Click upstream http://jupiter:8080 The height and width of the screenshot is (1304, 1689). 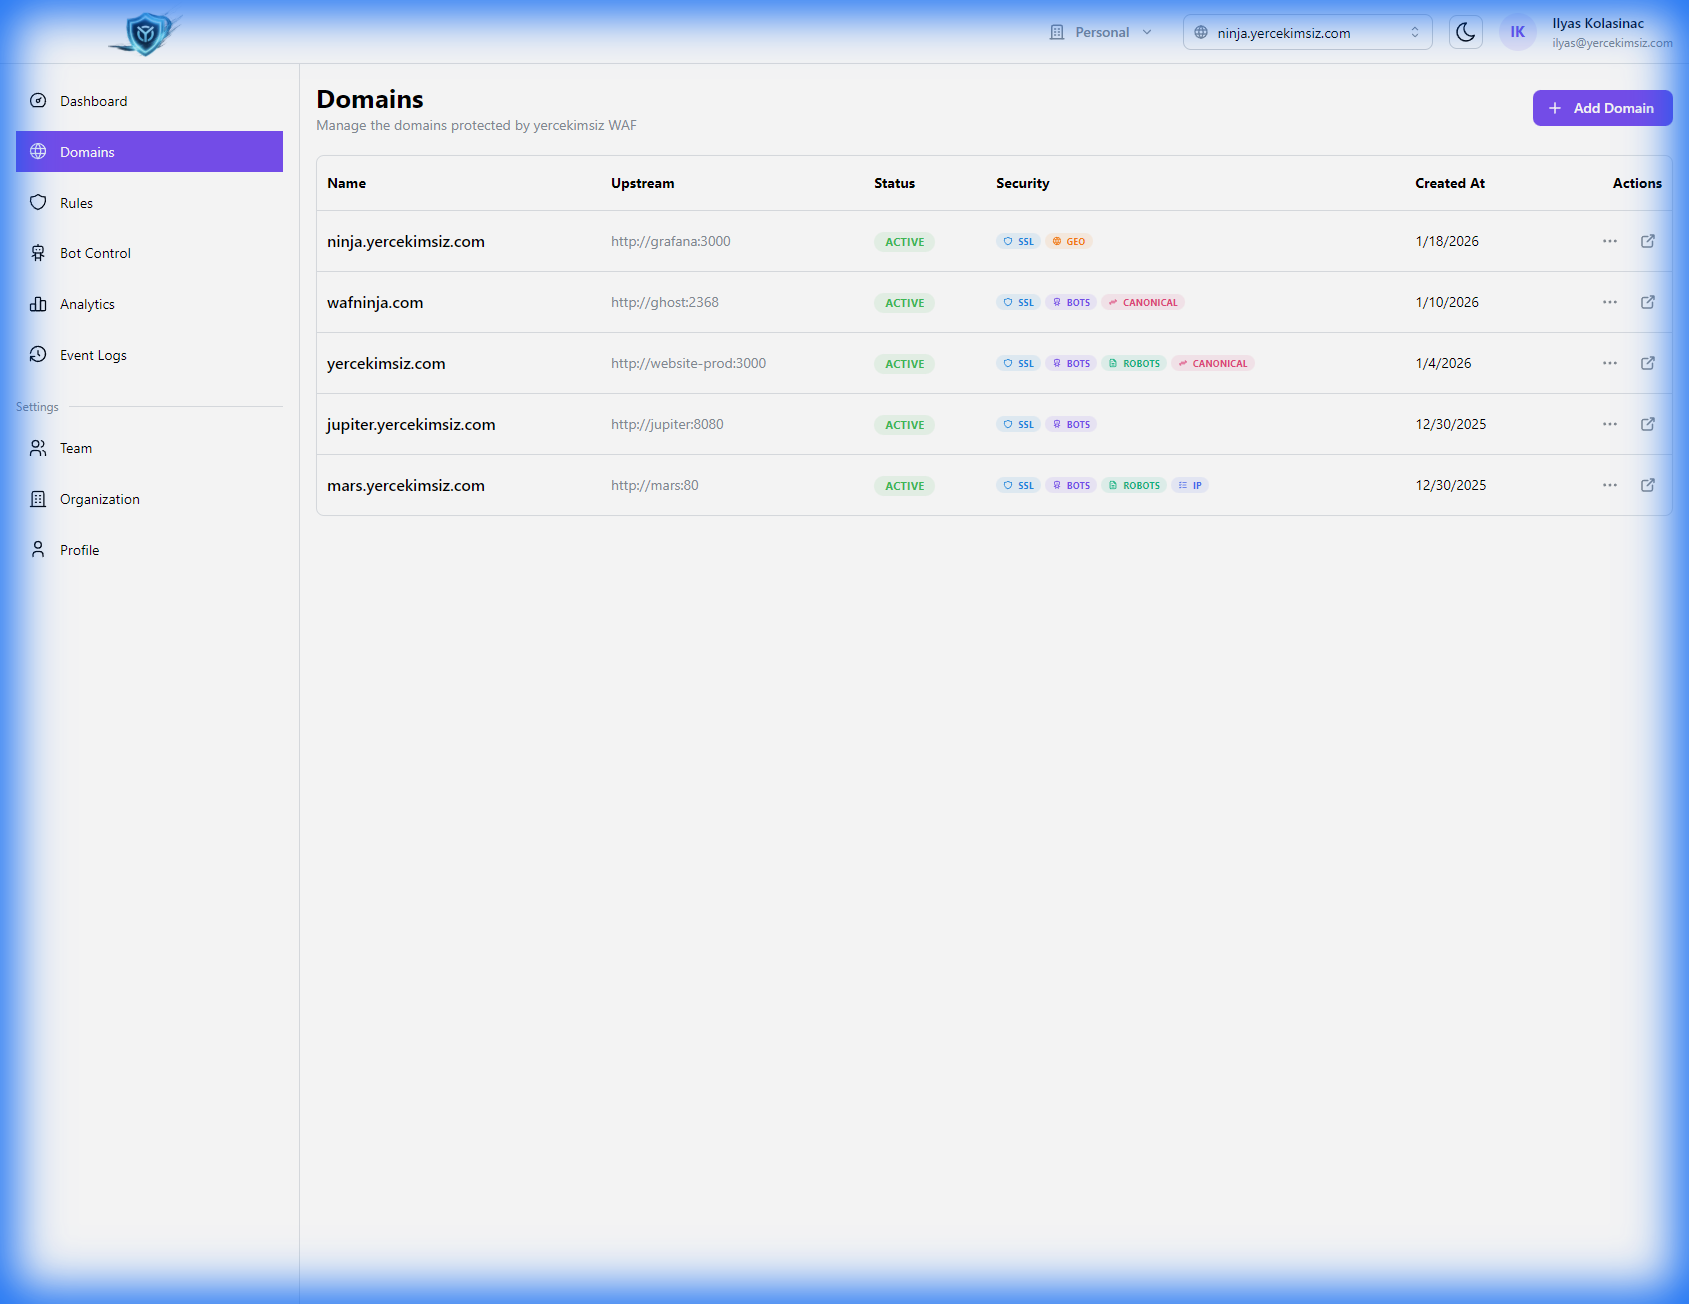point(667,424)
